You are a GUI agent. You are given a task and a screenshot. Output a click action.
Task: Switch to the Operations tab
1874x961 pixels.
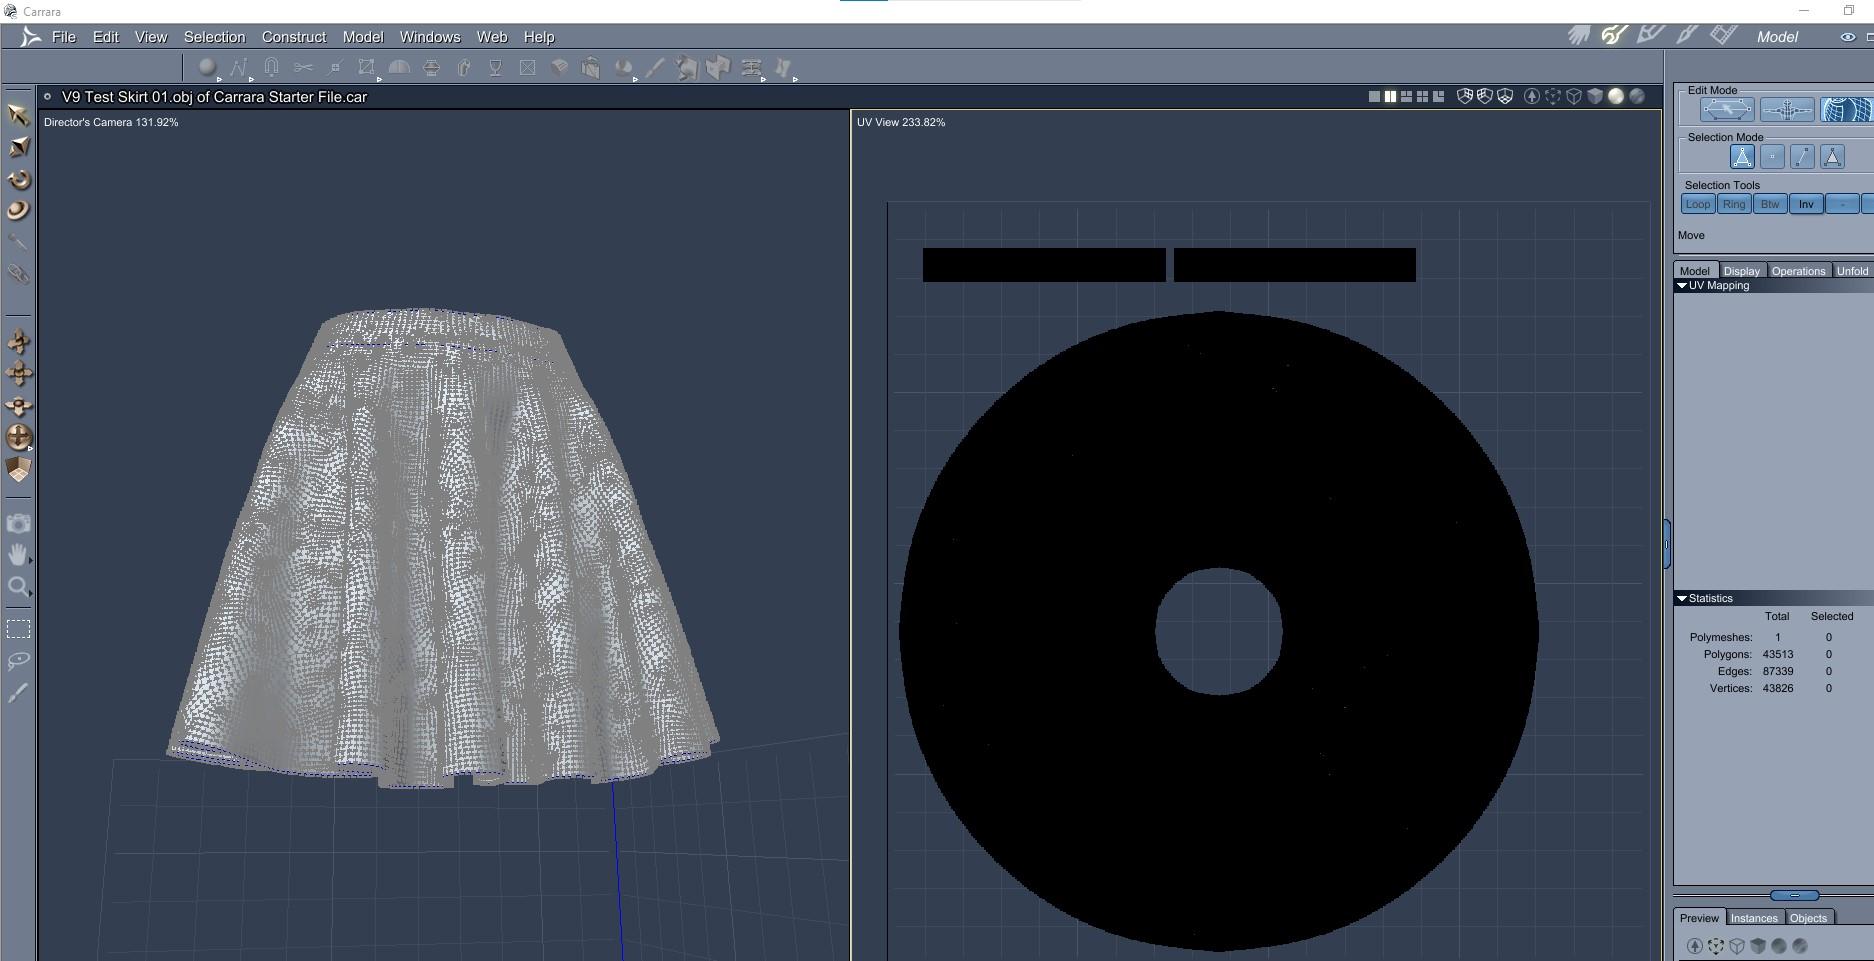pyautogui.click(x=1798, y=271)
